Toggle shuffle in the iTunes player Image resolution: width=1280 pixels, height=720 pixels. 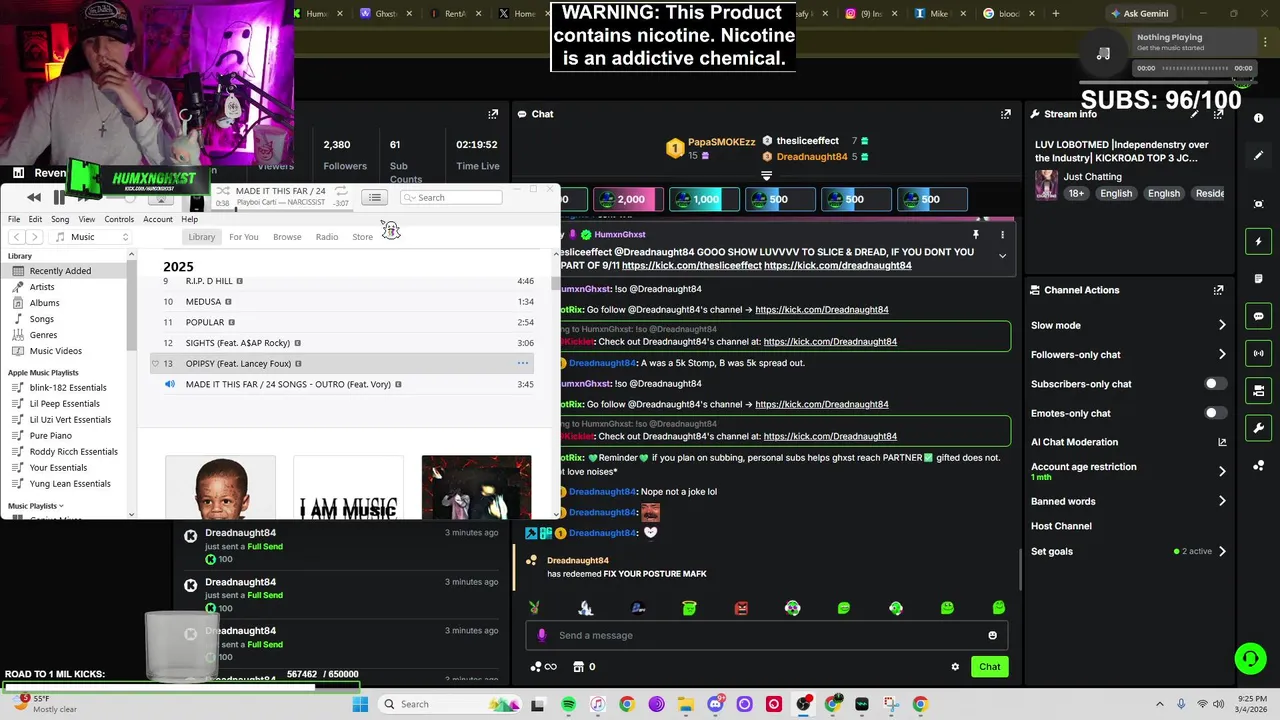(222, 191)
